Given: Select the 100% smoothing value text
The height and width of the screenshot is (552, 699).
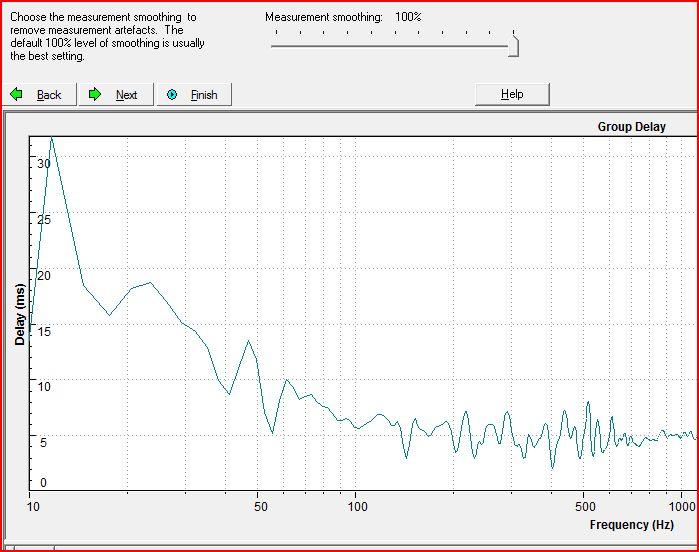Looking at the screenshot, I should click(408, 17).
